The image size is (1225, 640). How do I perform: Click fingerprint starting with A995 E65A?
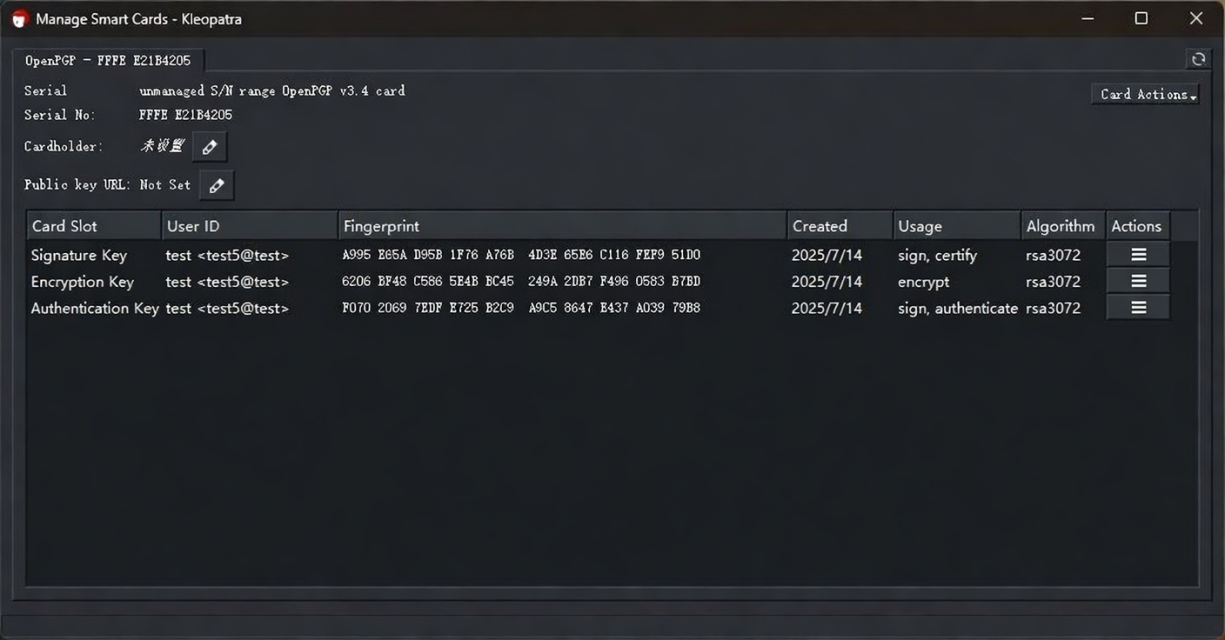coord(521,255)
